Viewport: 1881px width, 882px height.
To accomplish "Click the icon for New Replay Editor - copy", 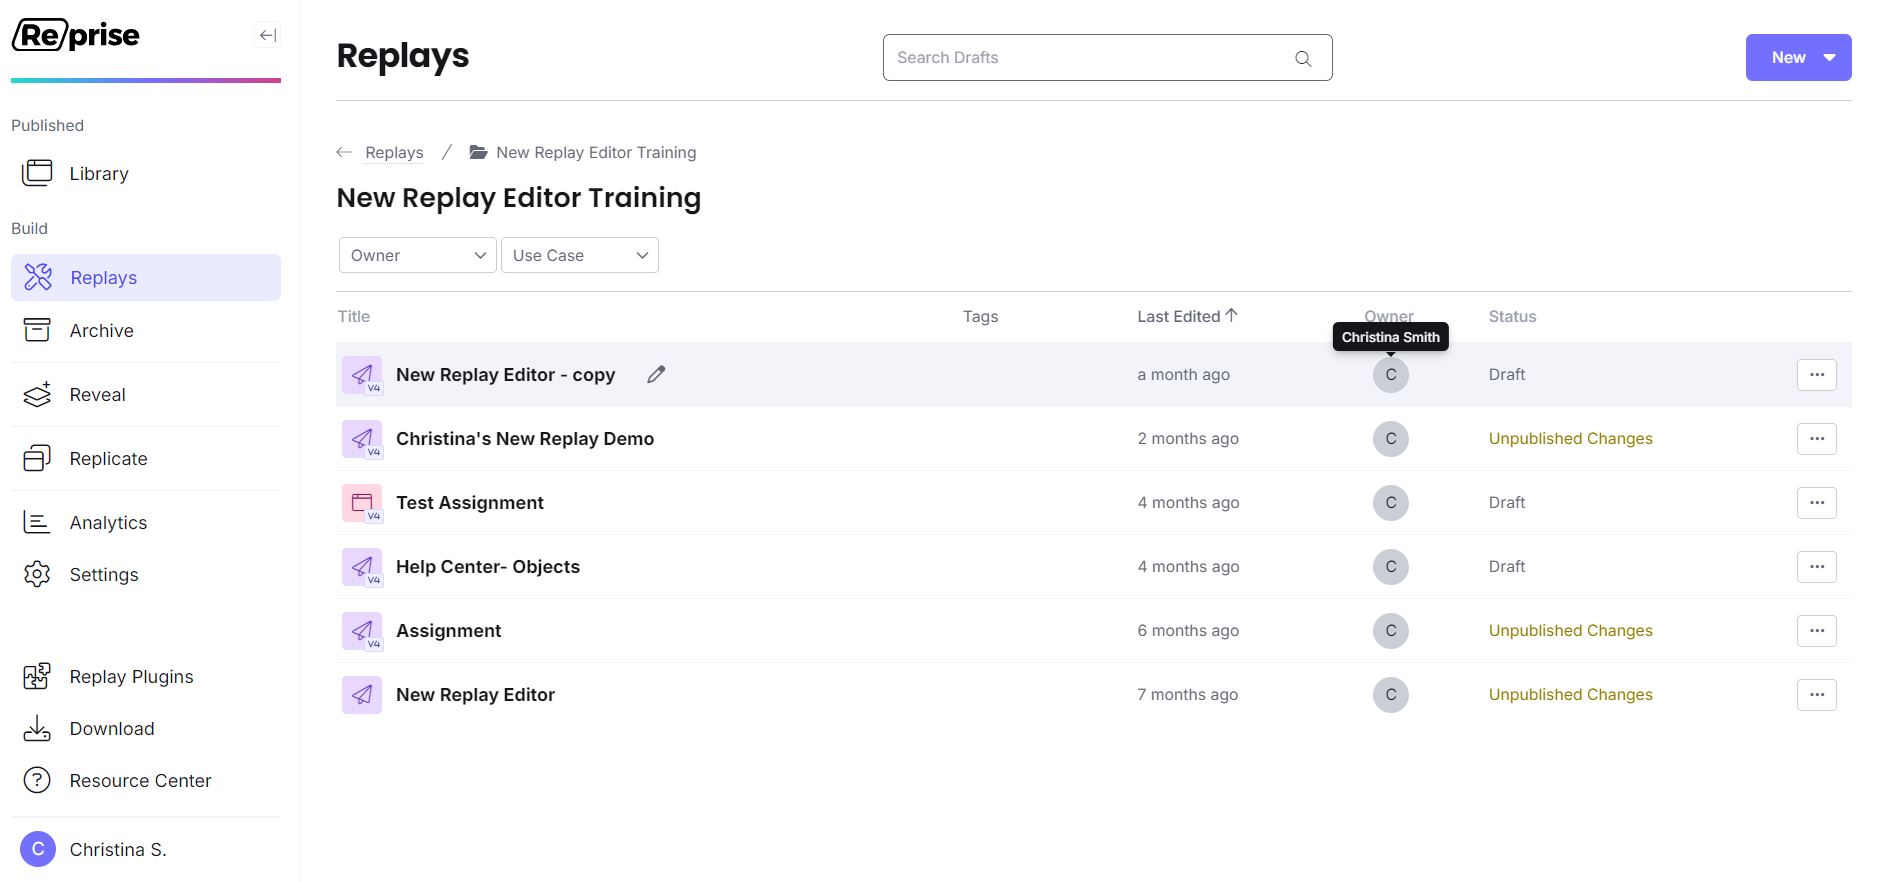I will click(362, 375).
